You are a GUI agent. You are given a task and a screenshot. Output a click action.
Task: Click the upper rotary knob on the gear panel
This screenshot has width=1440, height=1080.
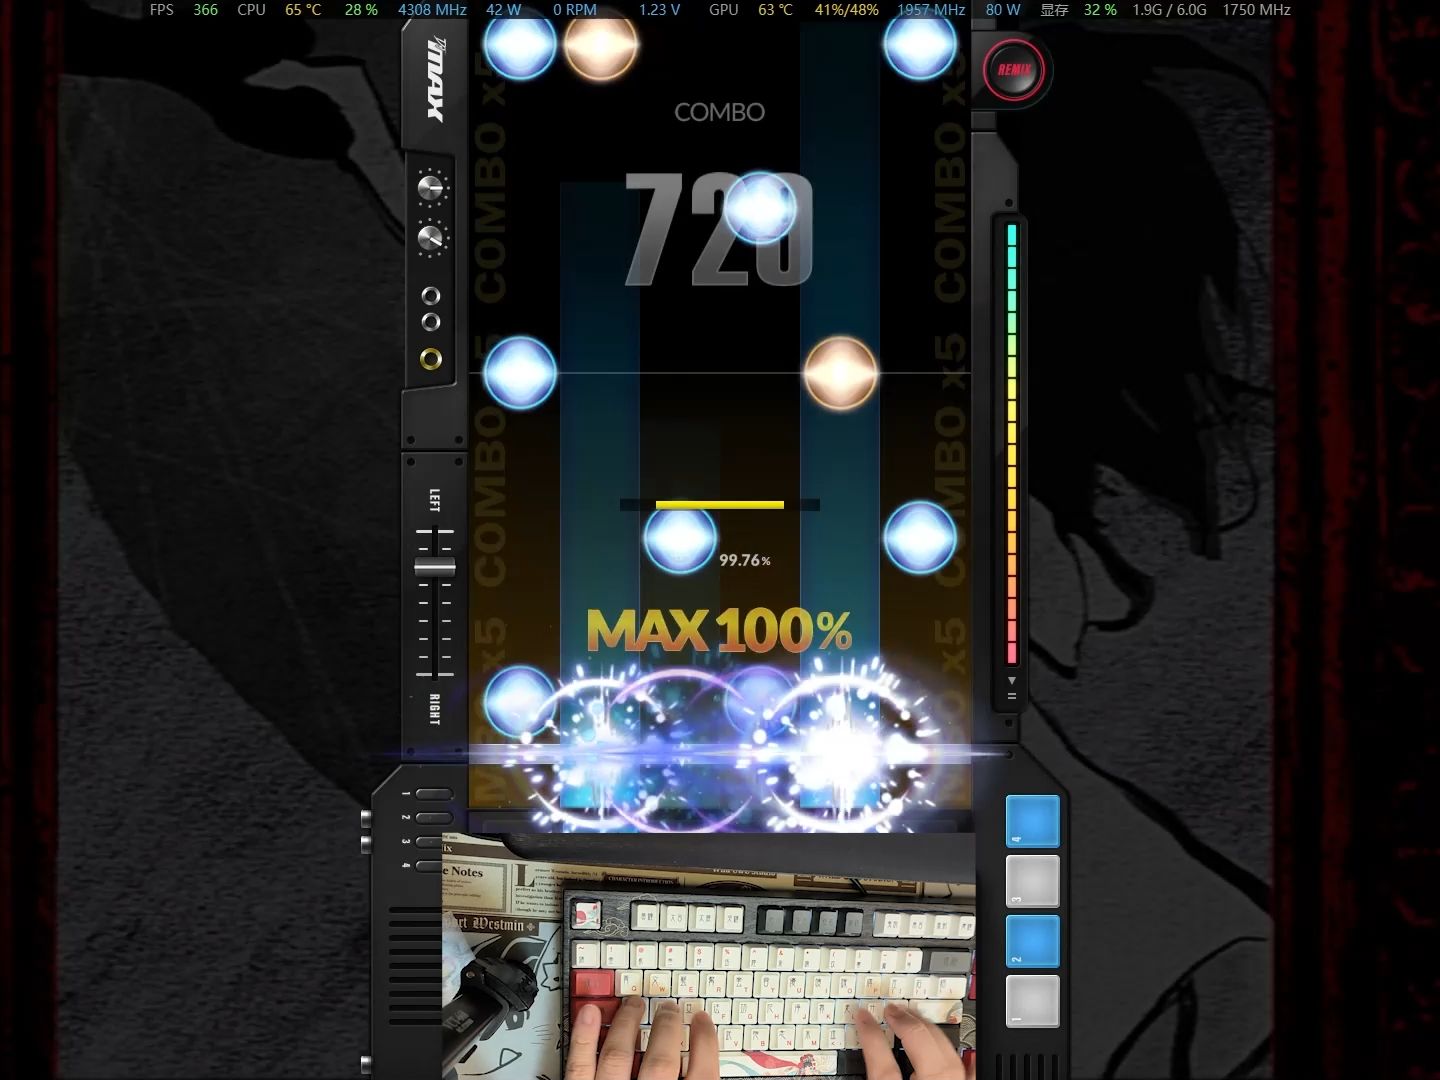[431, 187]
